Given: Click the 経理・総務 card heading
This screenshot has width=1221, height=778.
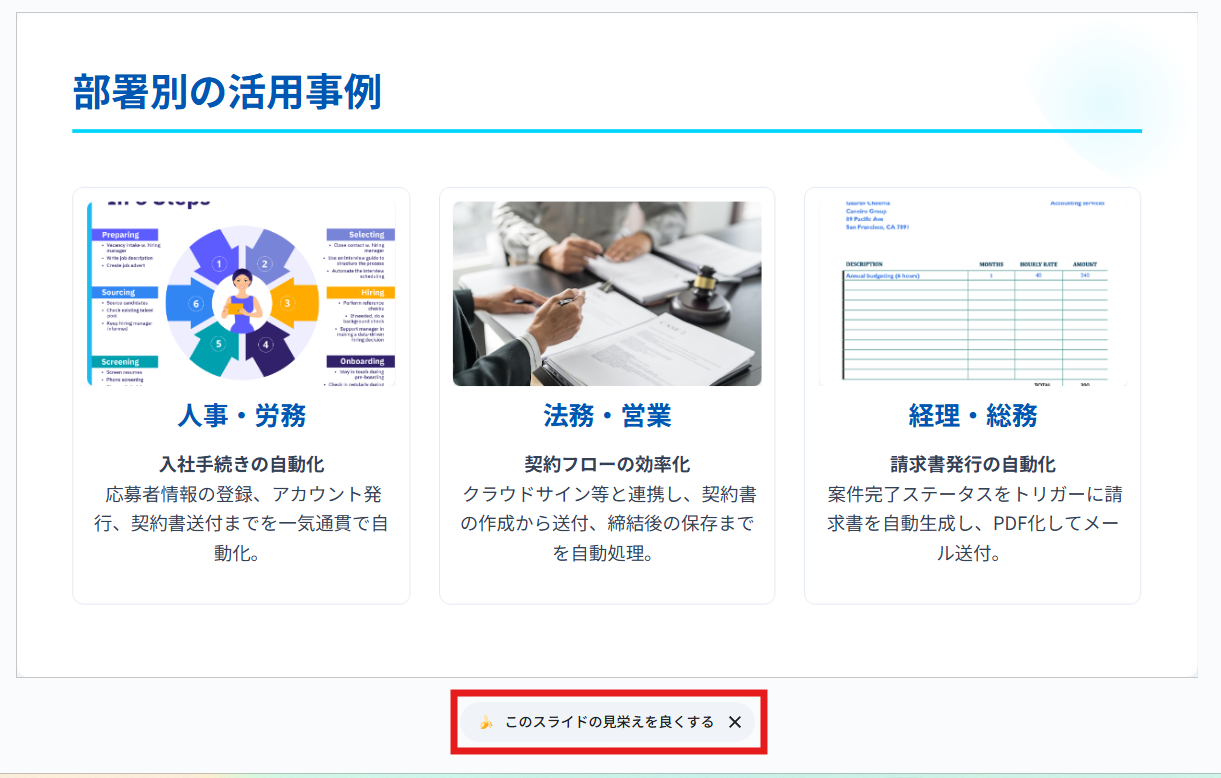Looking at the screenshot, I should [973, 416].
